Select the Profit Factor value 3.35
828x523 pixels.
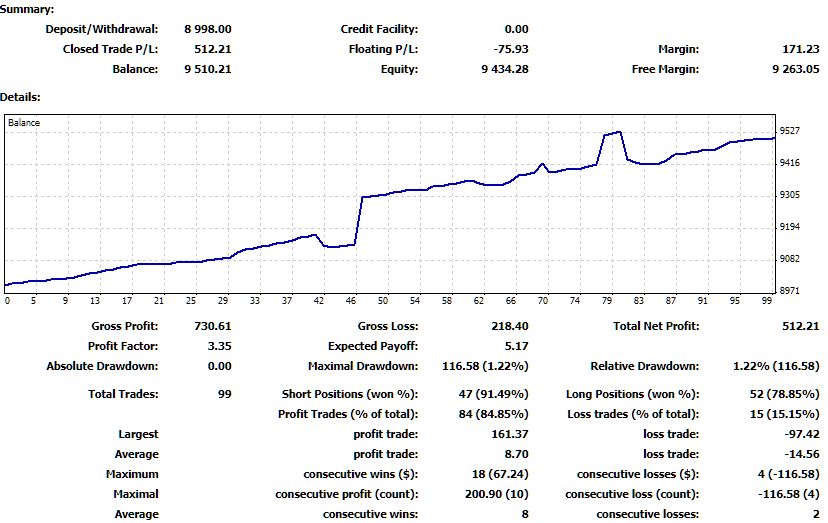point(219,346)
